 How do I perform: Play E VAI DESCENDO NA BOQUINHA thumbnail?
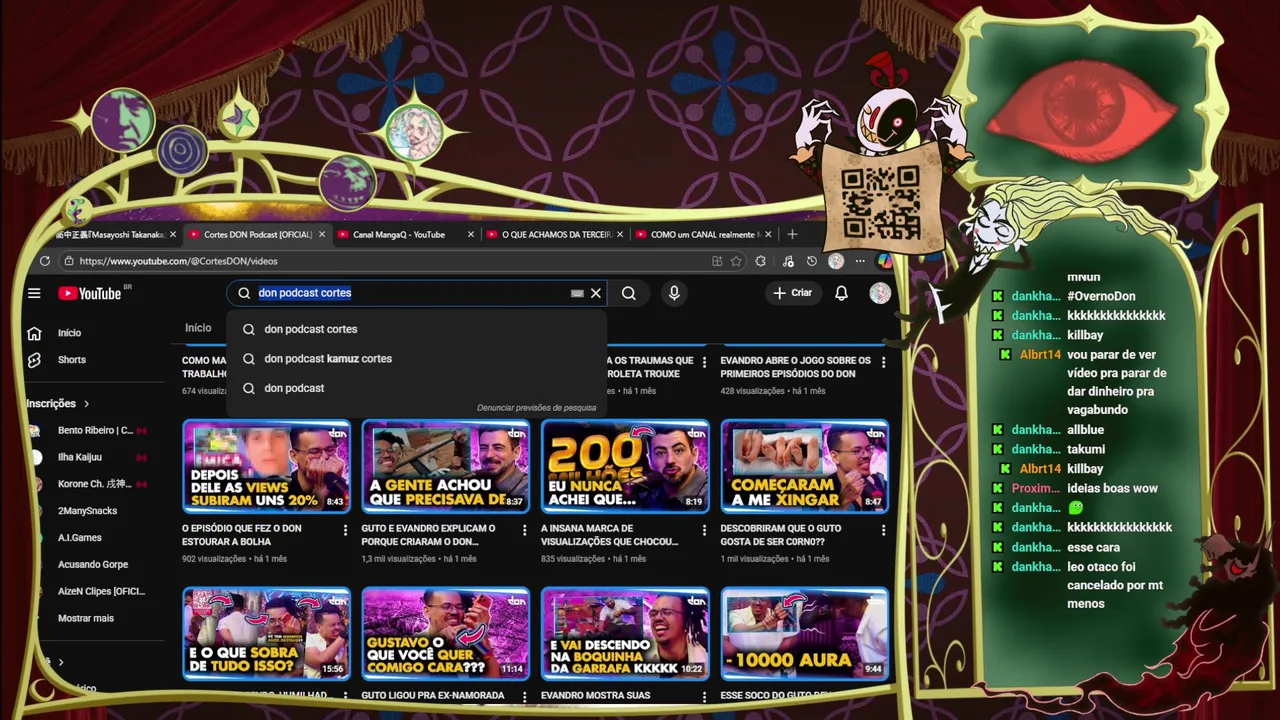point(625,633)
